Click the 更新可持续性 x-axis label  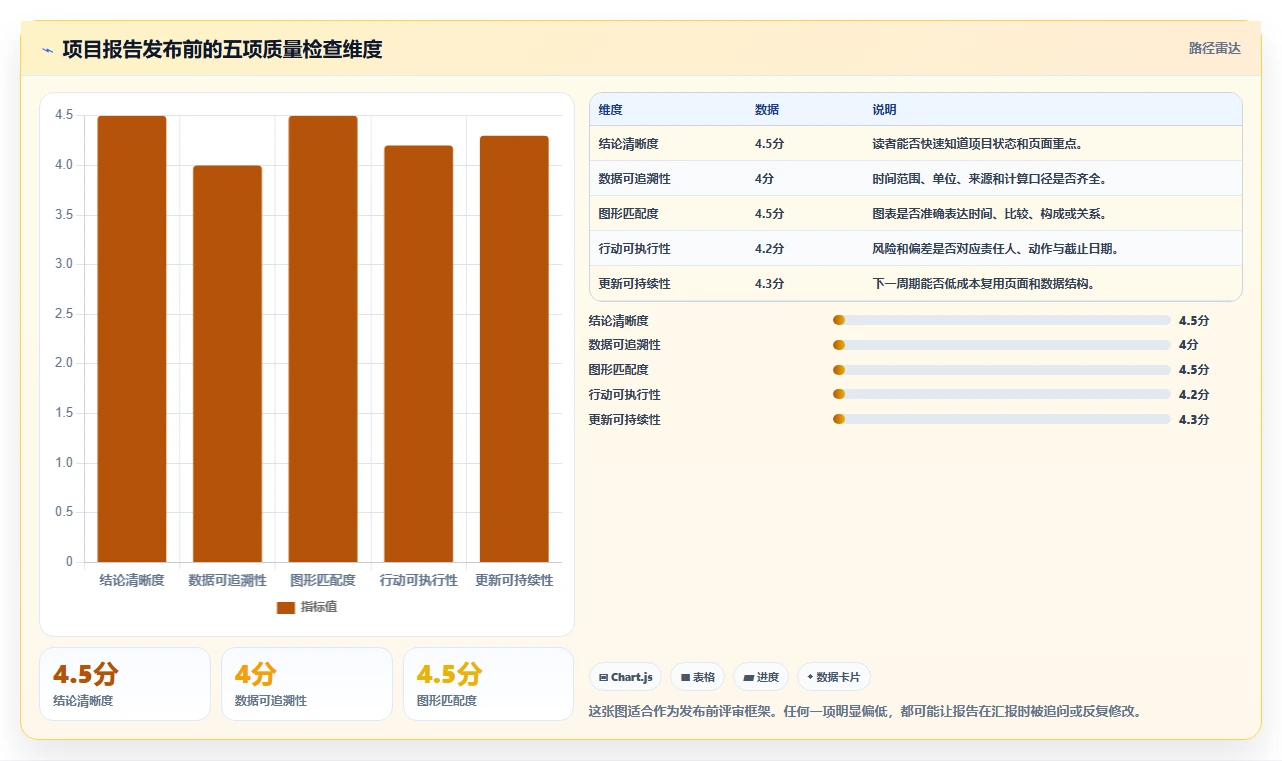point(514,580)
